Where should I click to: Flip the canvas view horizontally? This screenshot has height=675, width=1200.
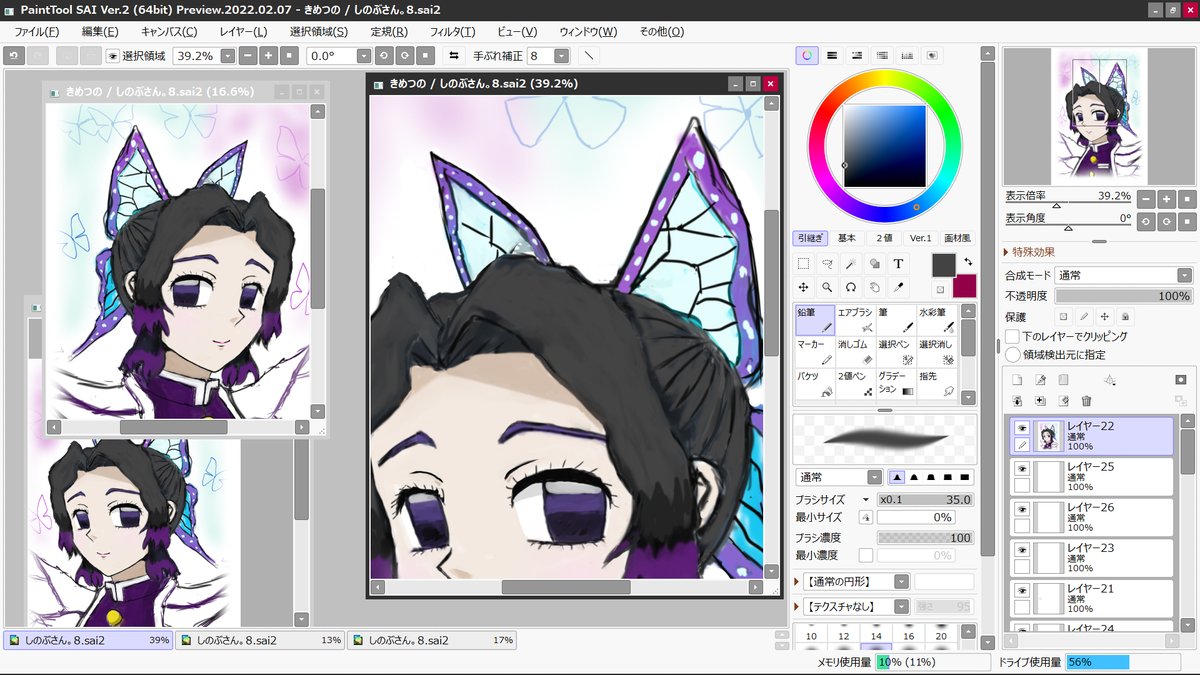click(x=454, y=56)
